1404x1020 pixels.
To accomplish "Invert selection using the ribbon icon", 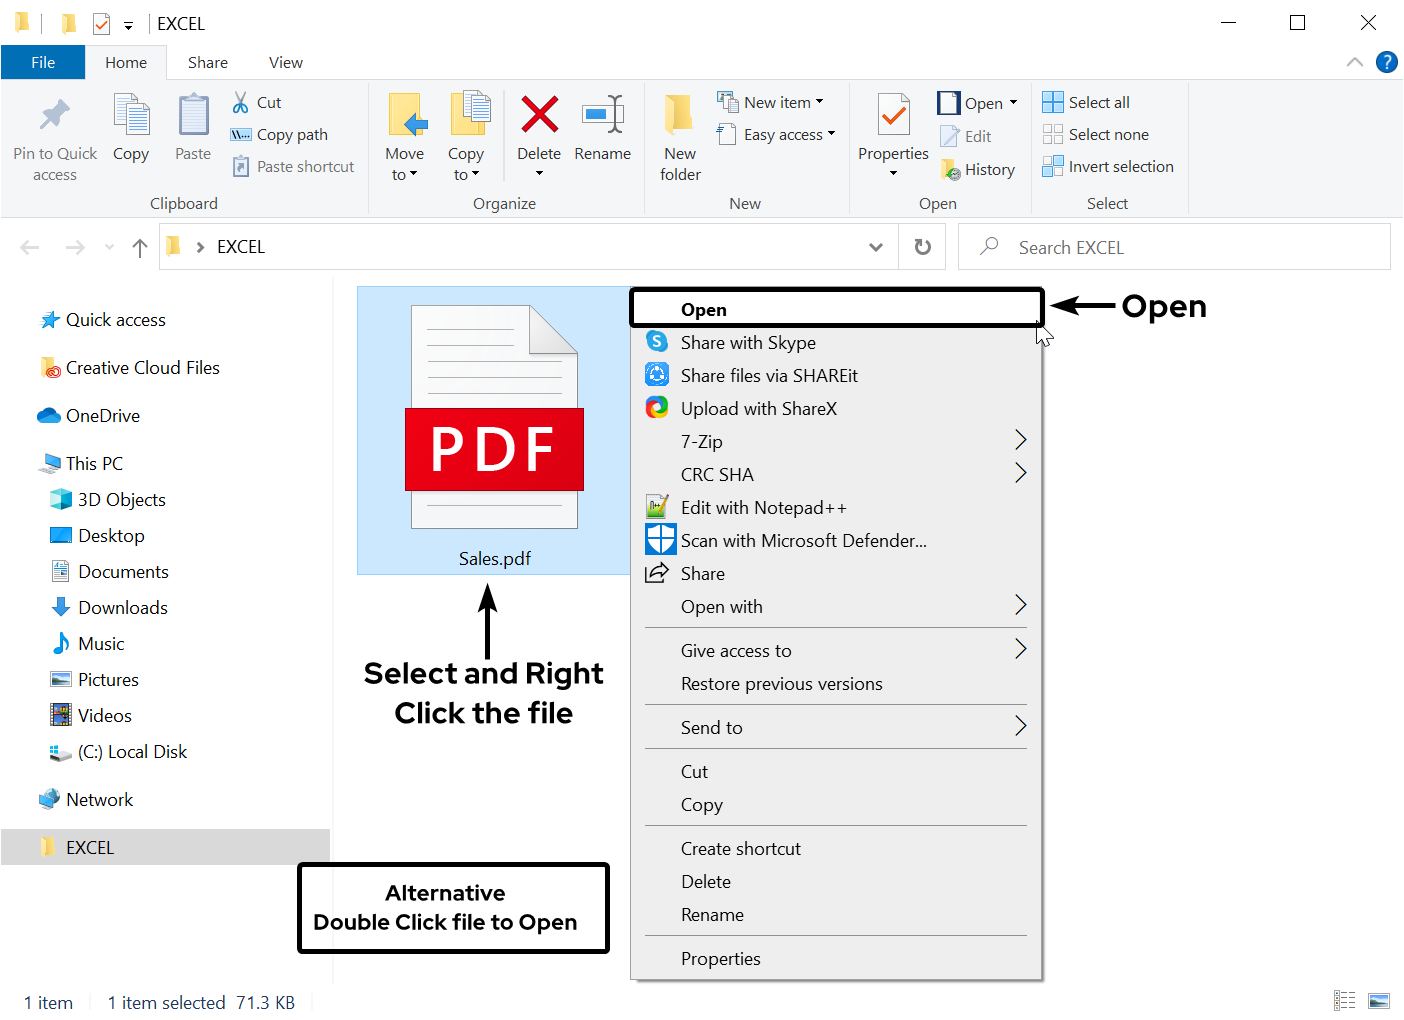I will (1108, 166).
